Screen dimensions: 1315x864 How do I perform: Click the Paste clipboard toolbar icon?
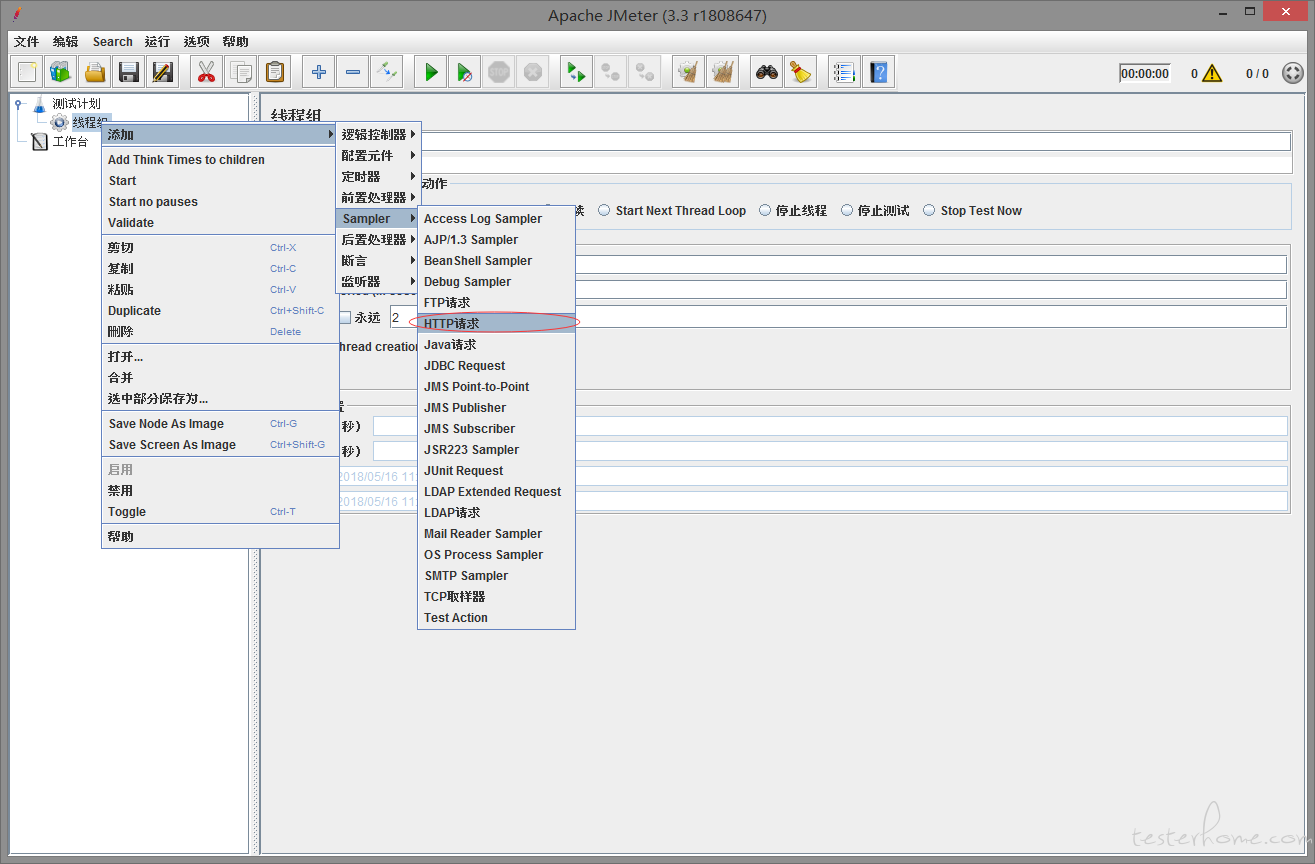click(275, 72)
